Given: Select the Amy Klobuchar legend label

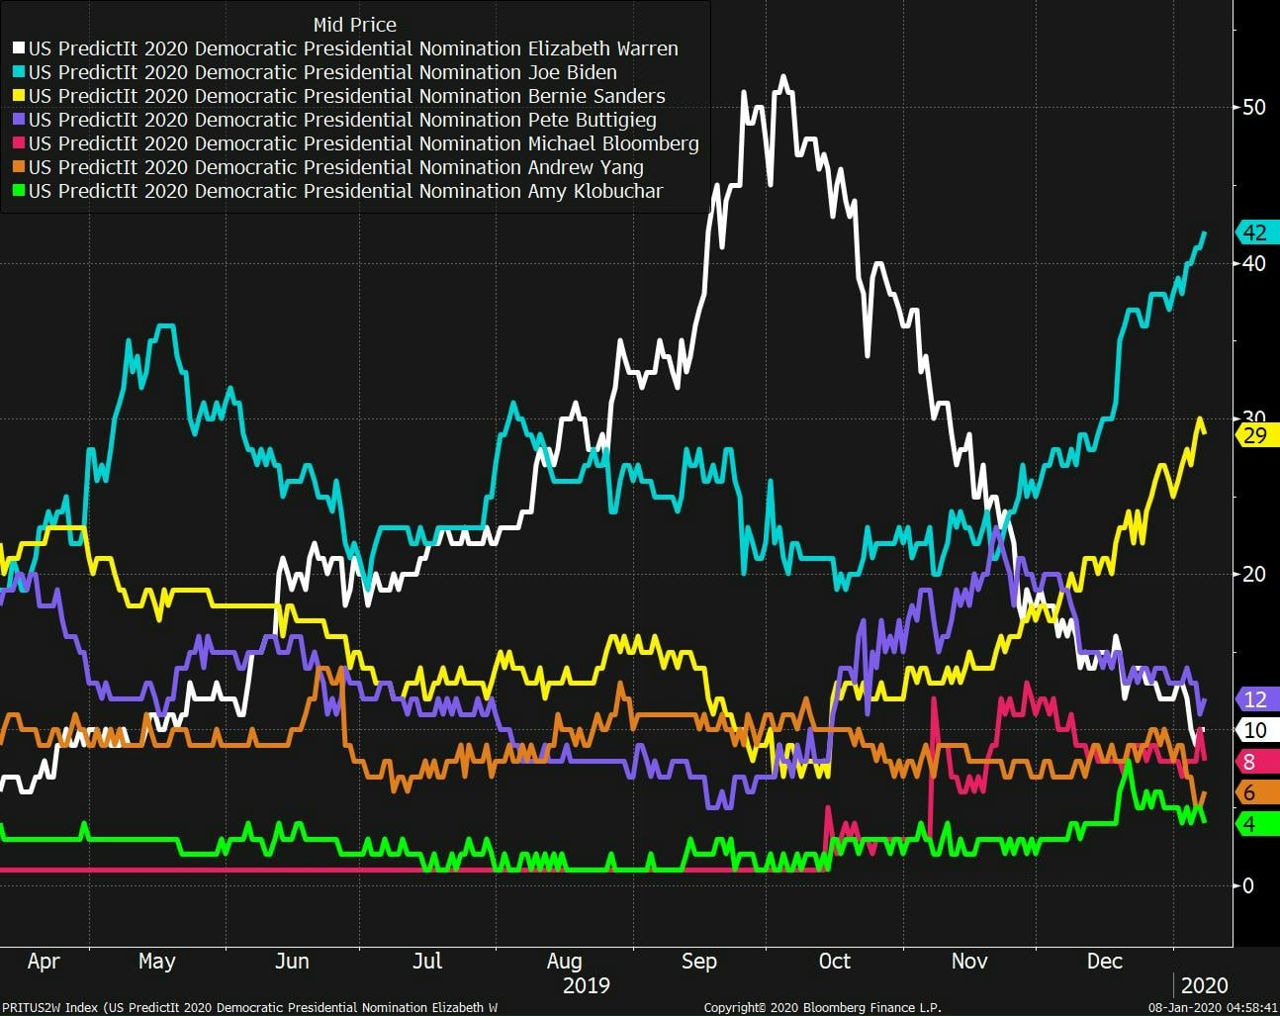Looking at the screenshot, I should 345,191.
